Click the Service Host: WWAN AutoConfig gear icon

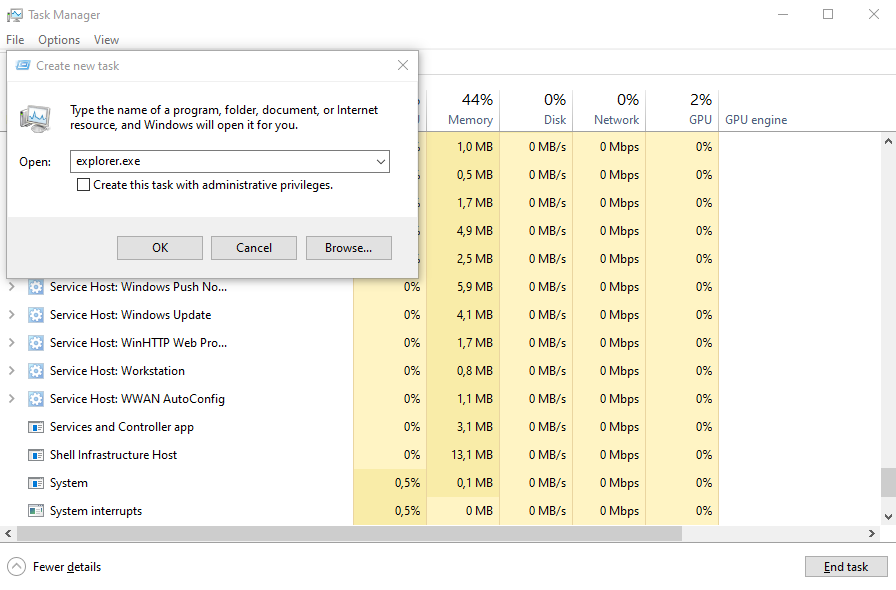click(x=36, y=399)
